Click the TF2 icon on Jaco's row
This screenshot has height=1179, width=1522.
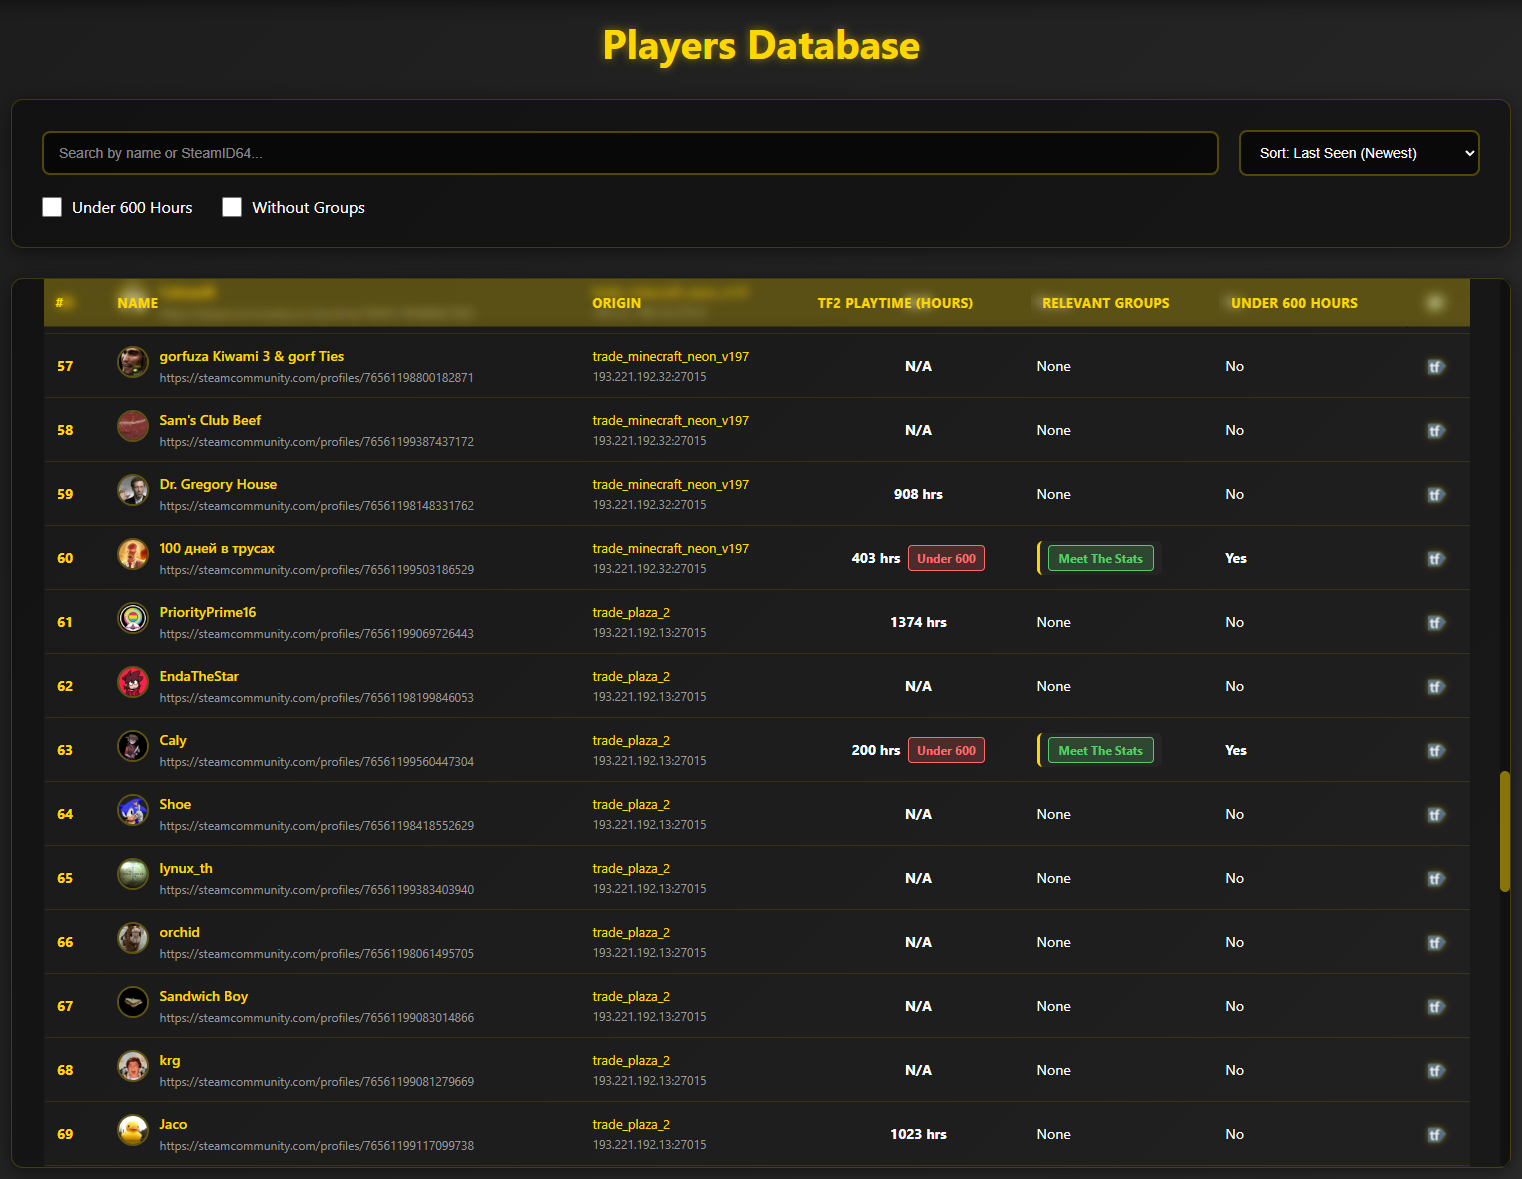[1436, 1134]
